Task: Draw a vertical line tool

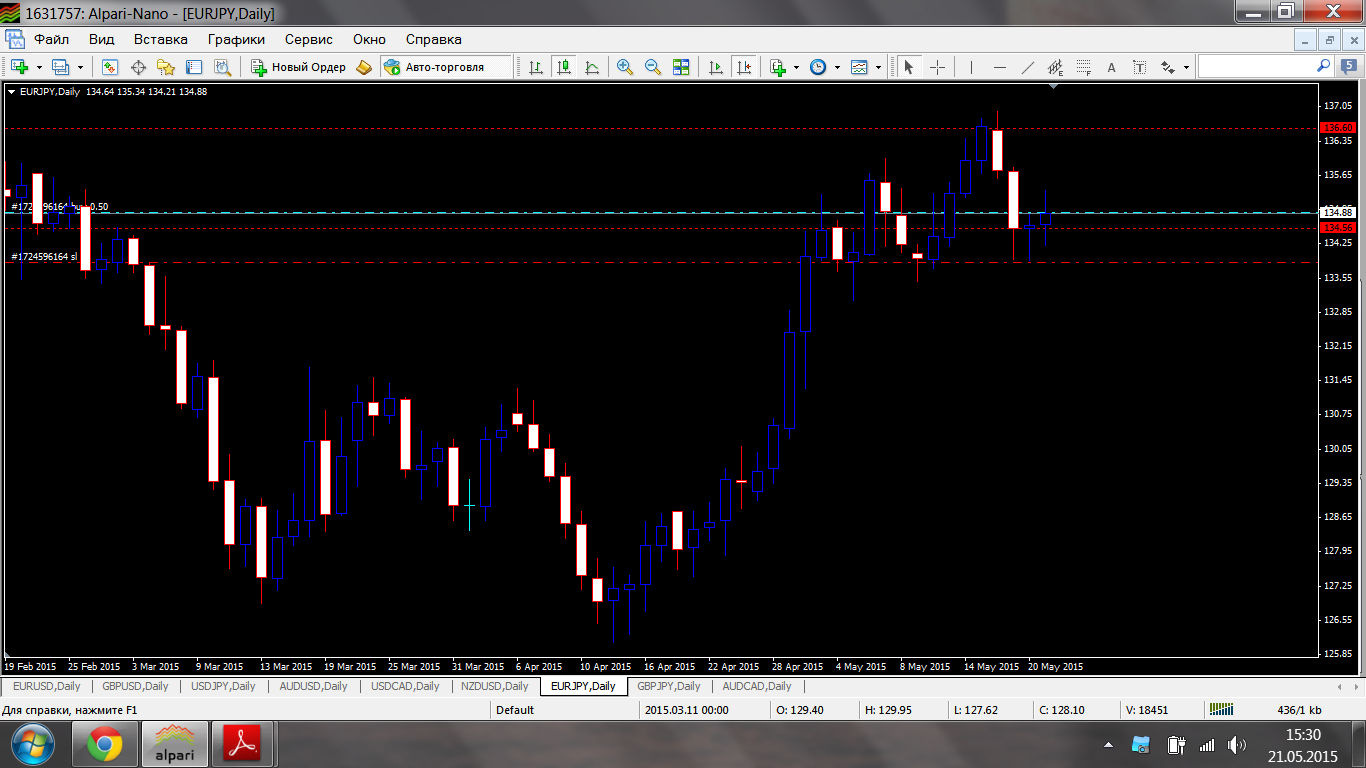Action: tap(970, 67)
